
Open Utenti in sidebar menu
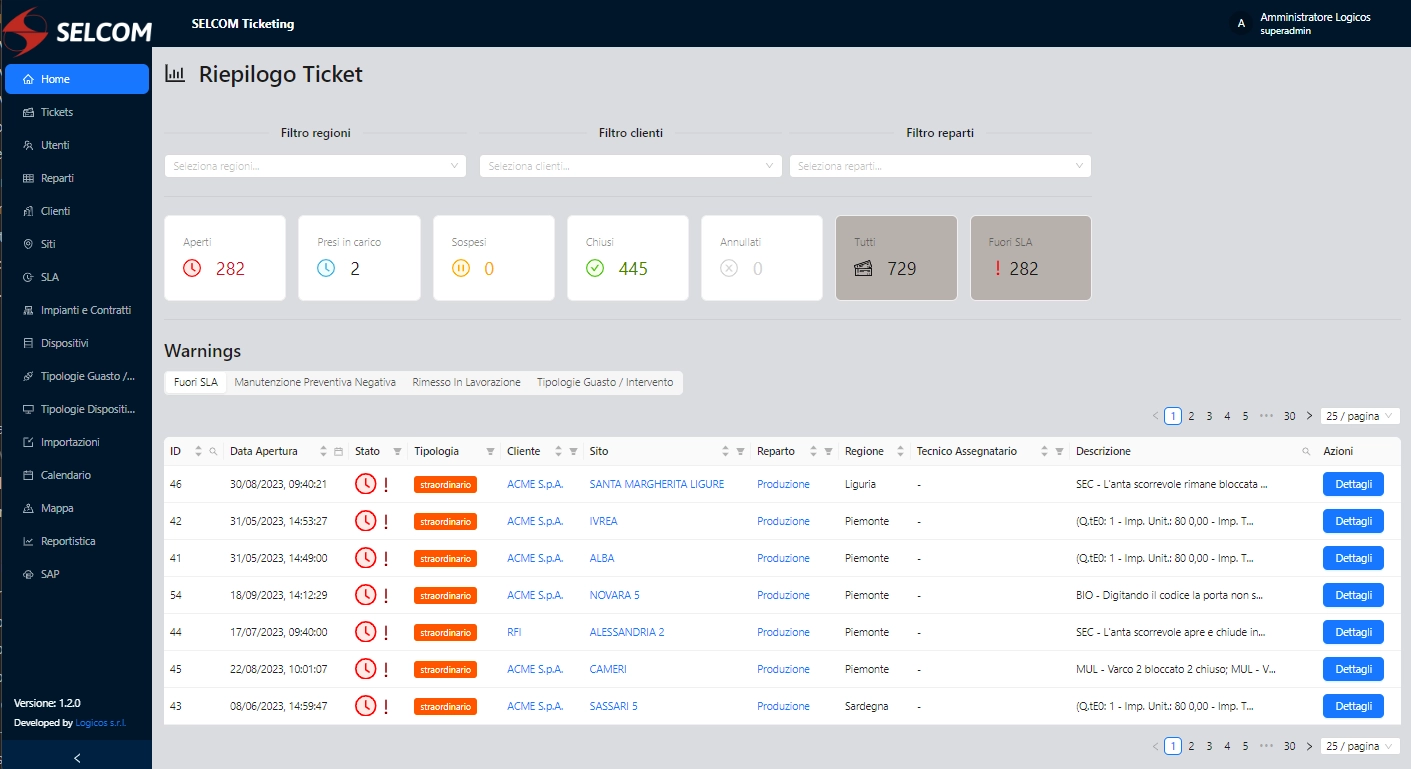coord(77,145)
